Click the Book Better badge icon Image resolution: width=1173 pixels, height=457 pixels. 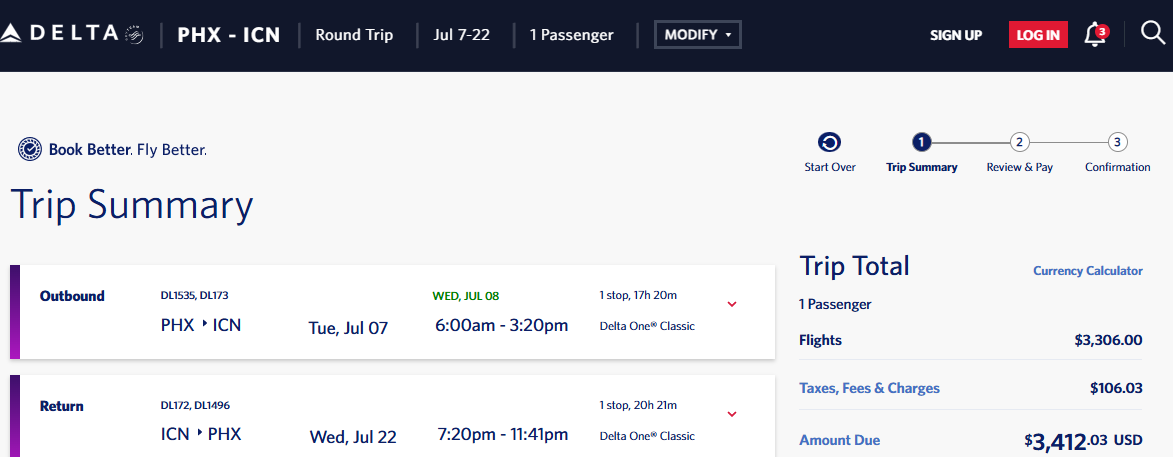(30, 150)
